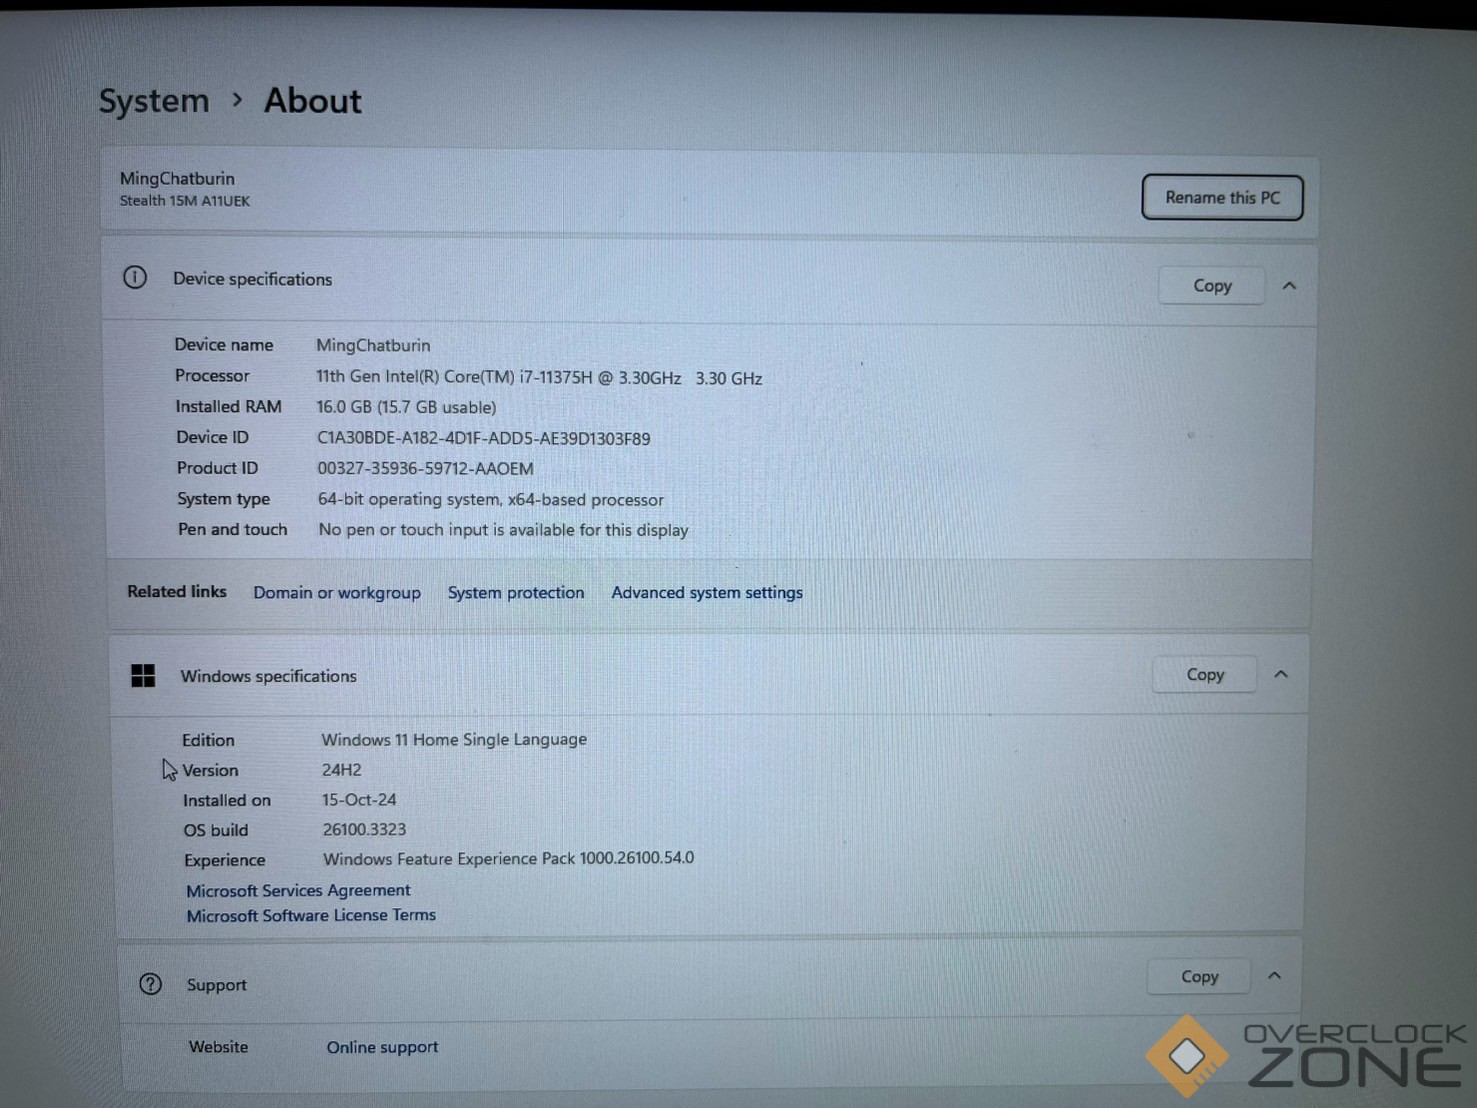Click the Website field label
The width and height of the screenshot is (1477, 1108).
(218, 1047)
